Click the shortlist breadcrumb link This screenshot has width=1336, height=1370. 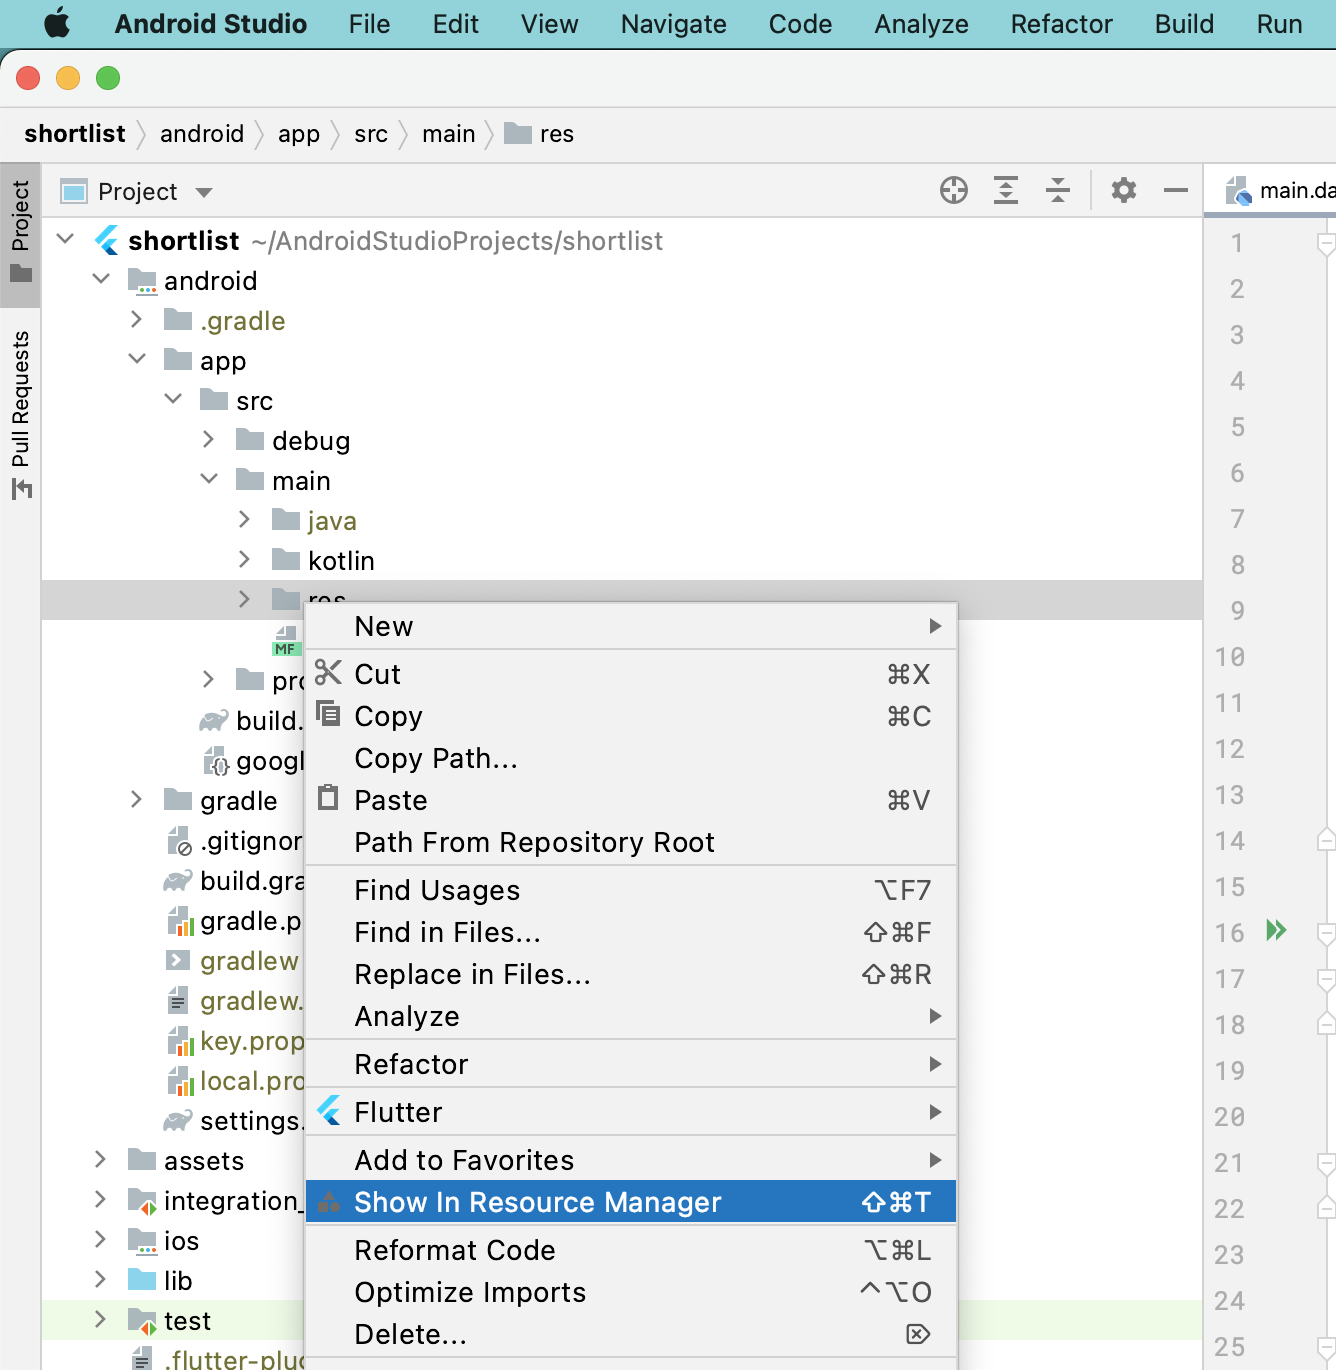pos(75,133)
